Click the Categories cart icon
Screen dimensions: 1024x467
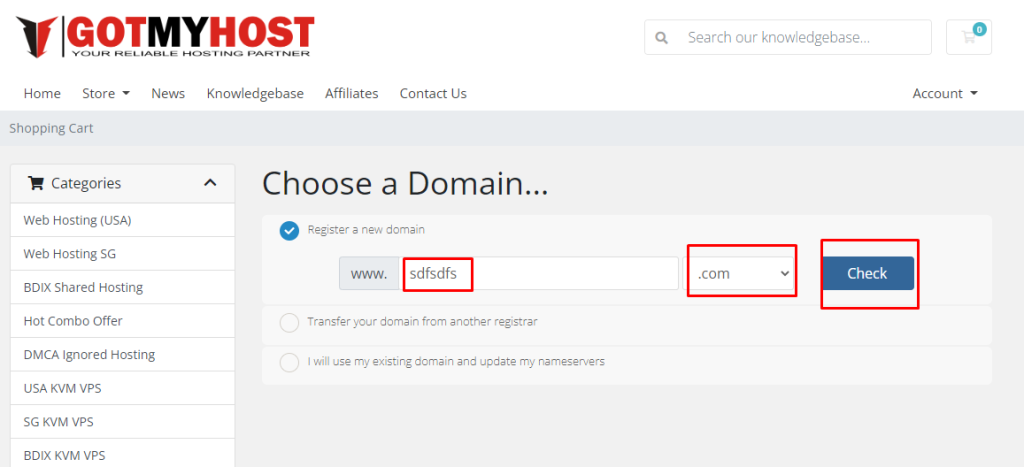(36, 183)
